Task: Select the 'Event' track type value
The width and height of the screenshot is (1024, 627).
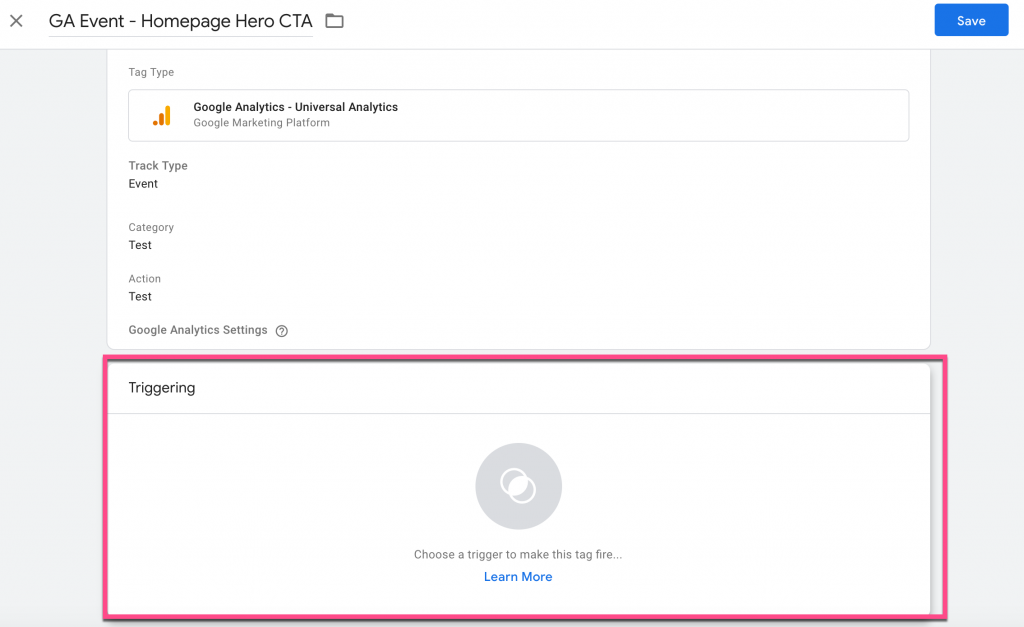Action: point(143,184)
